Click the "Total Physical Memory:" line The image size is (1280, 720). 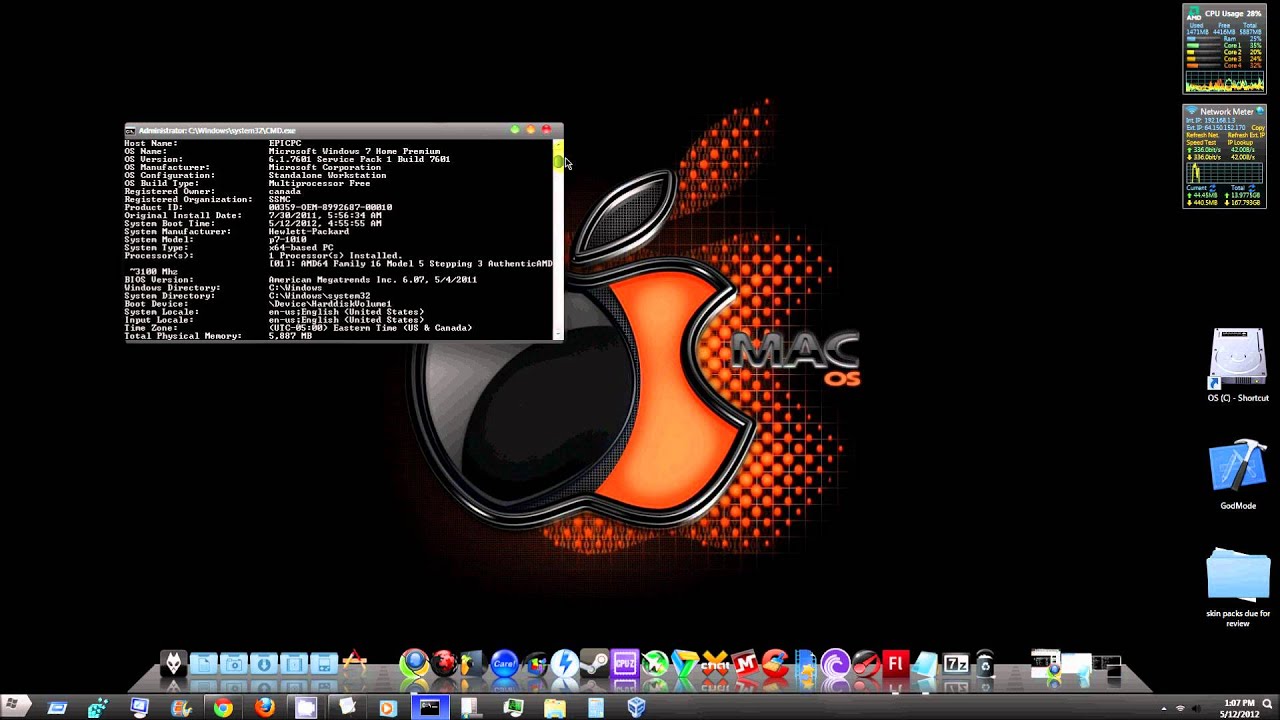[218, 336]
